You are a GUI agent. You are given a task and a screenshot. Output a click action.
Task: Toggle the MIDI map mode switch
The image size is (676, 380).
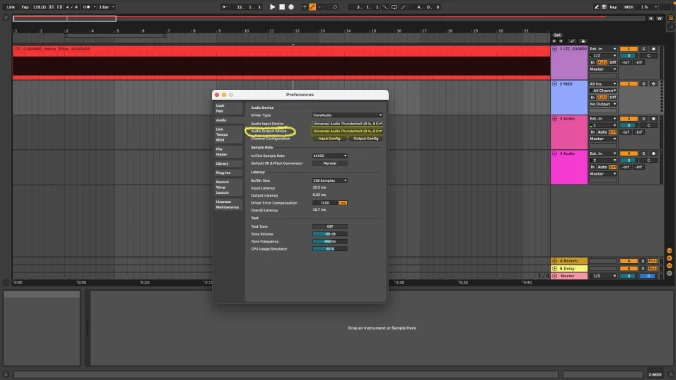[629, 7]
